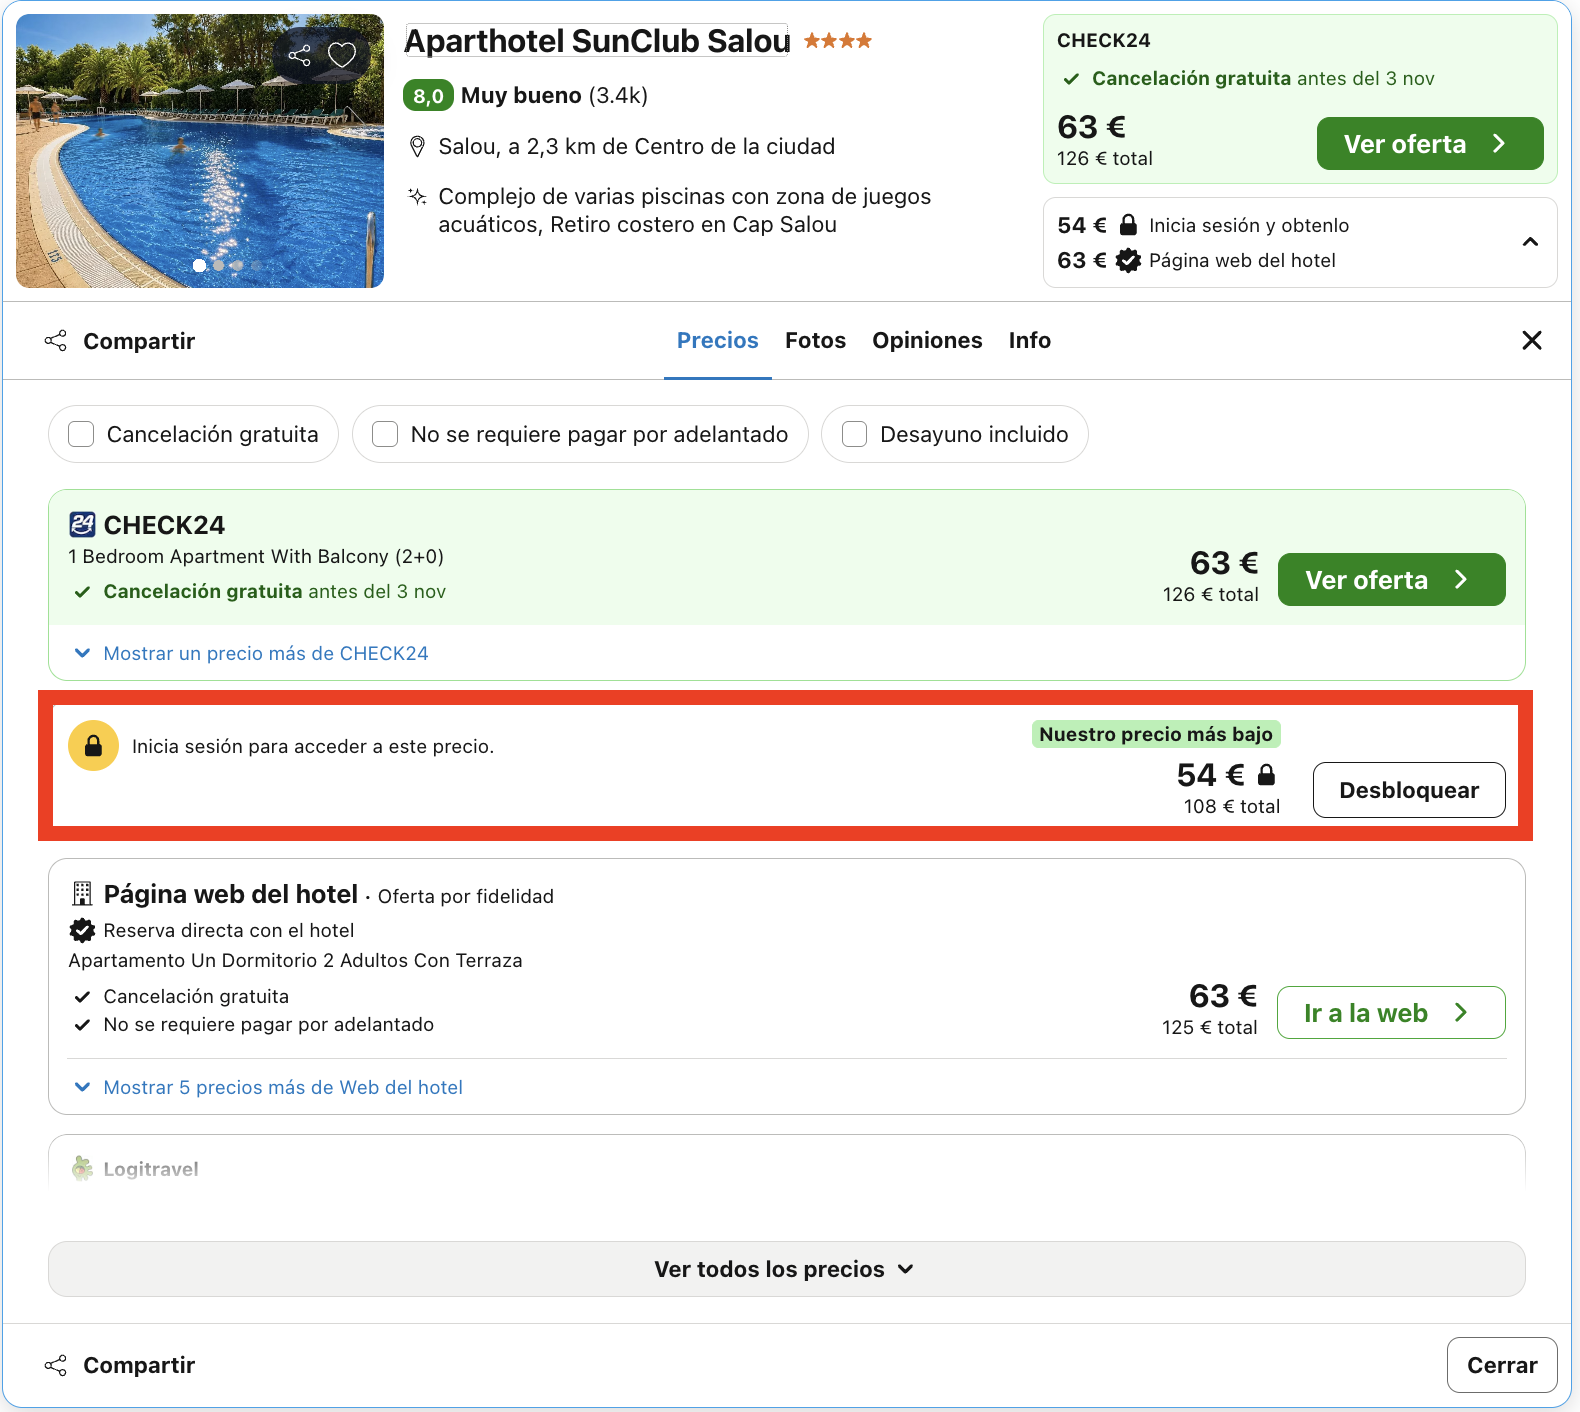
Task: Toggle Desayuno incluido checkbox
Action: (854, 434)
